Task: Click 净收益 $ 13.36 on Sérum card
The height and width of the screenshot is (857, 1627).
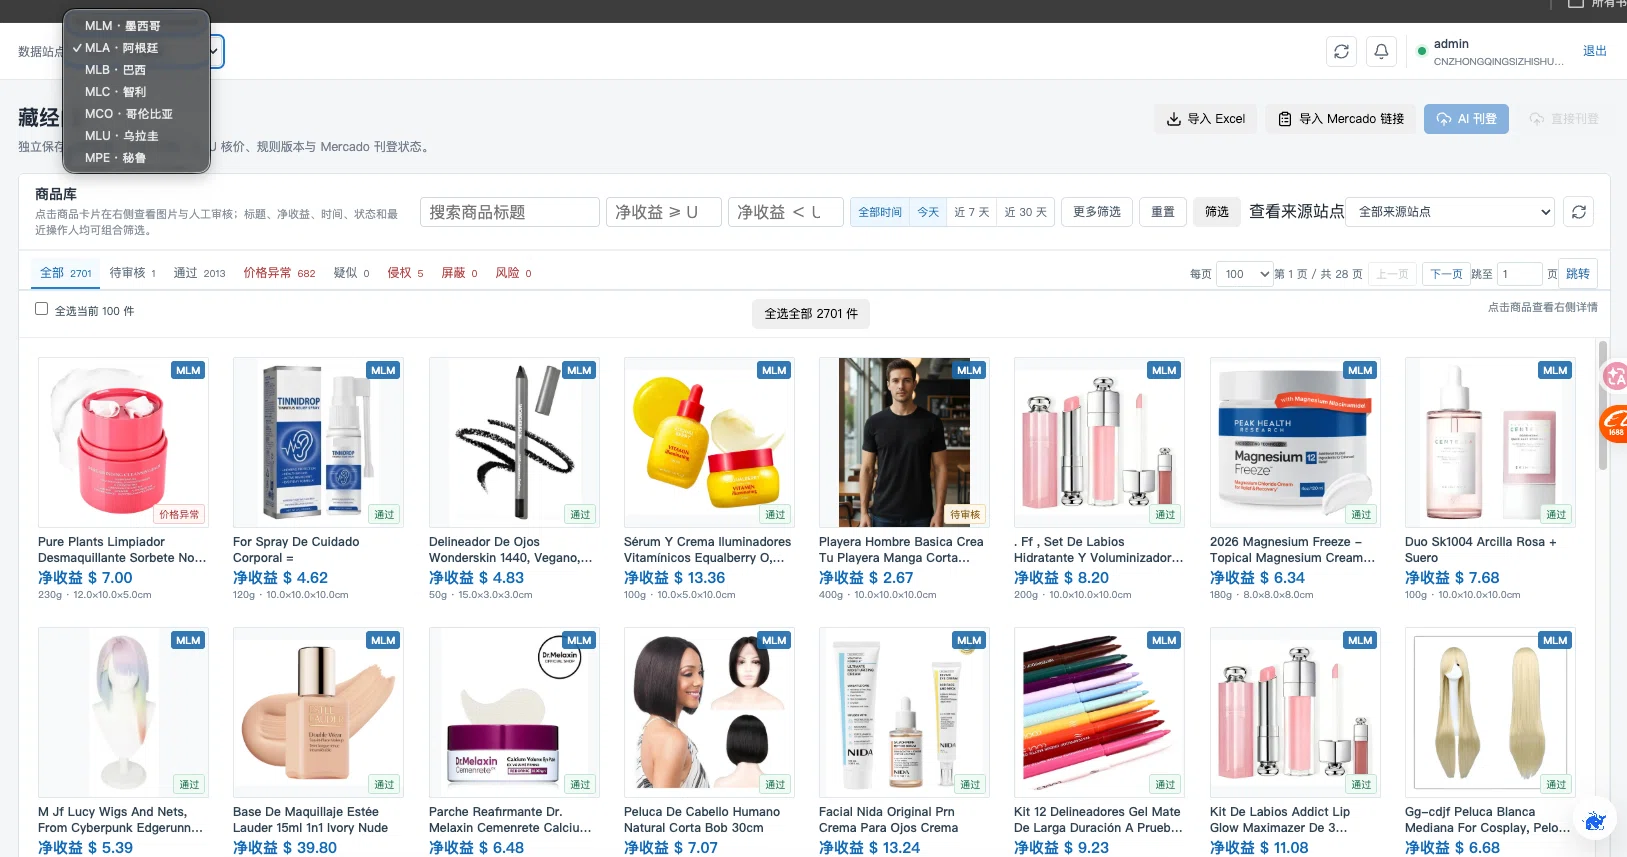Action: [x=674, y=578]
